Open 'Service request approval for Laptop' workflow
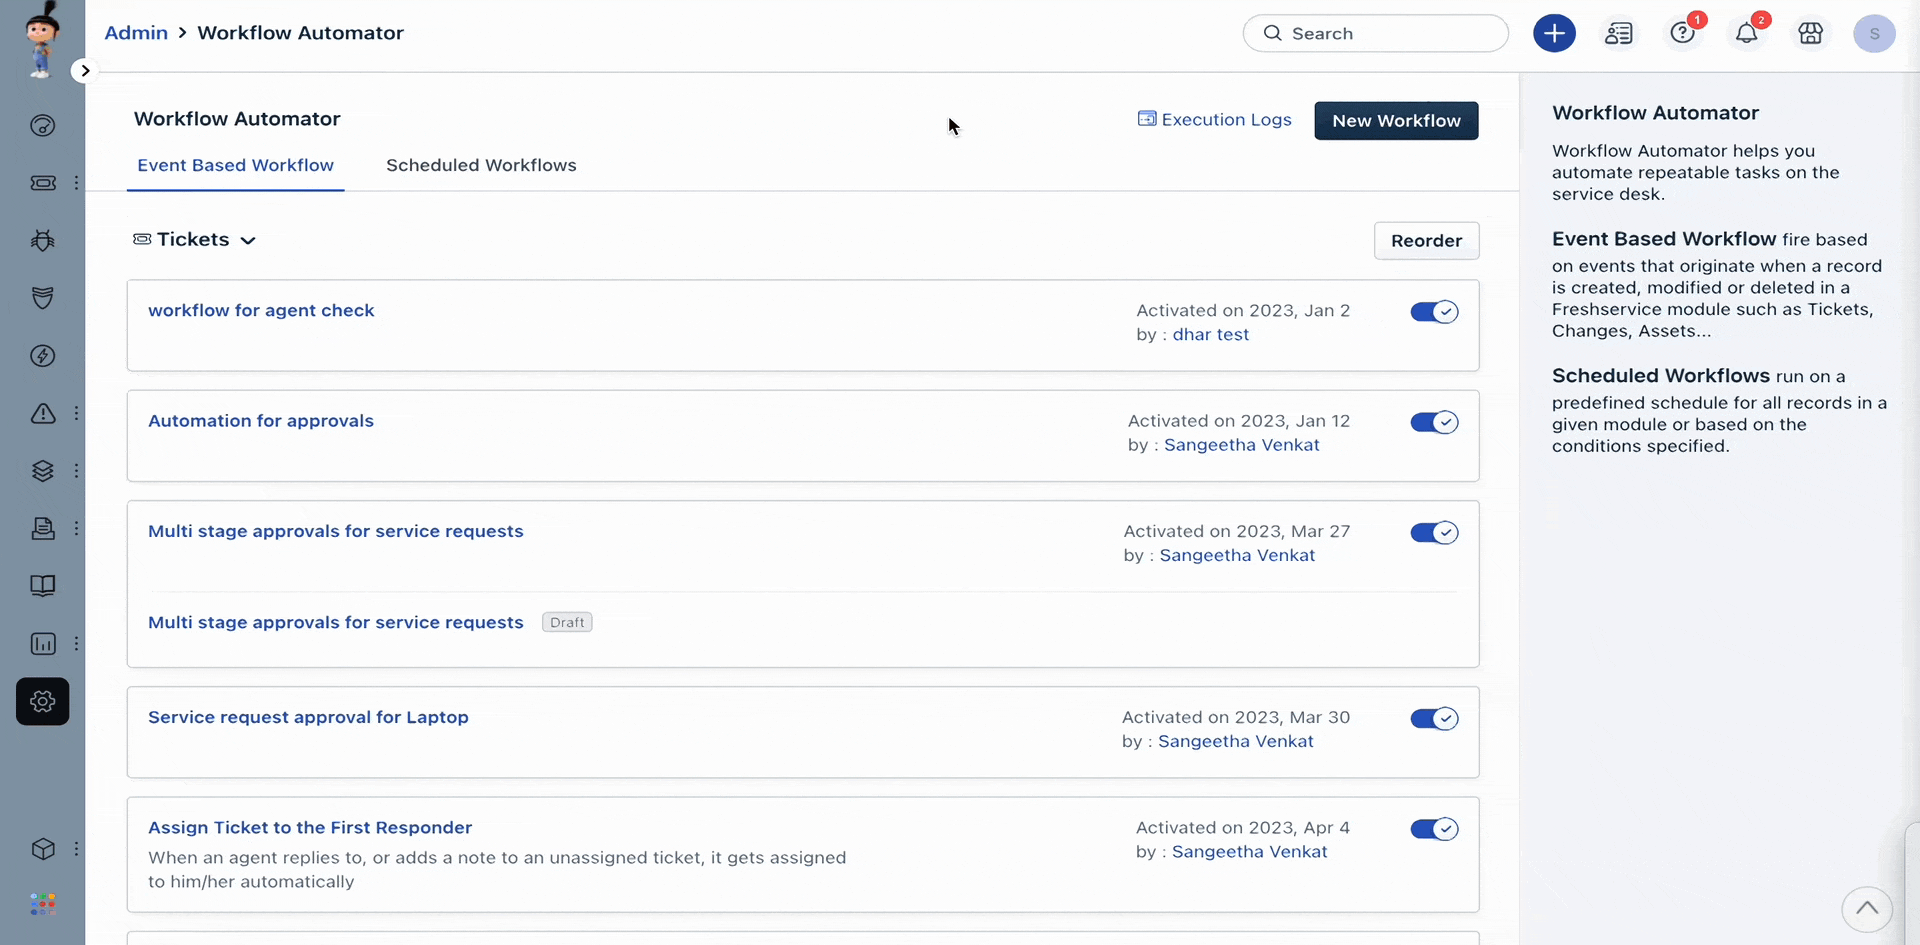The width and height of the screenshot is (1920, 945). 308,717
